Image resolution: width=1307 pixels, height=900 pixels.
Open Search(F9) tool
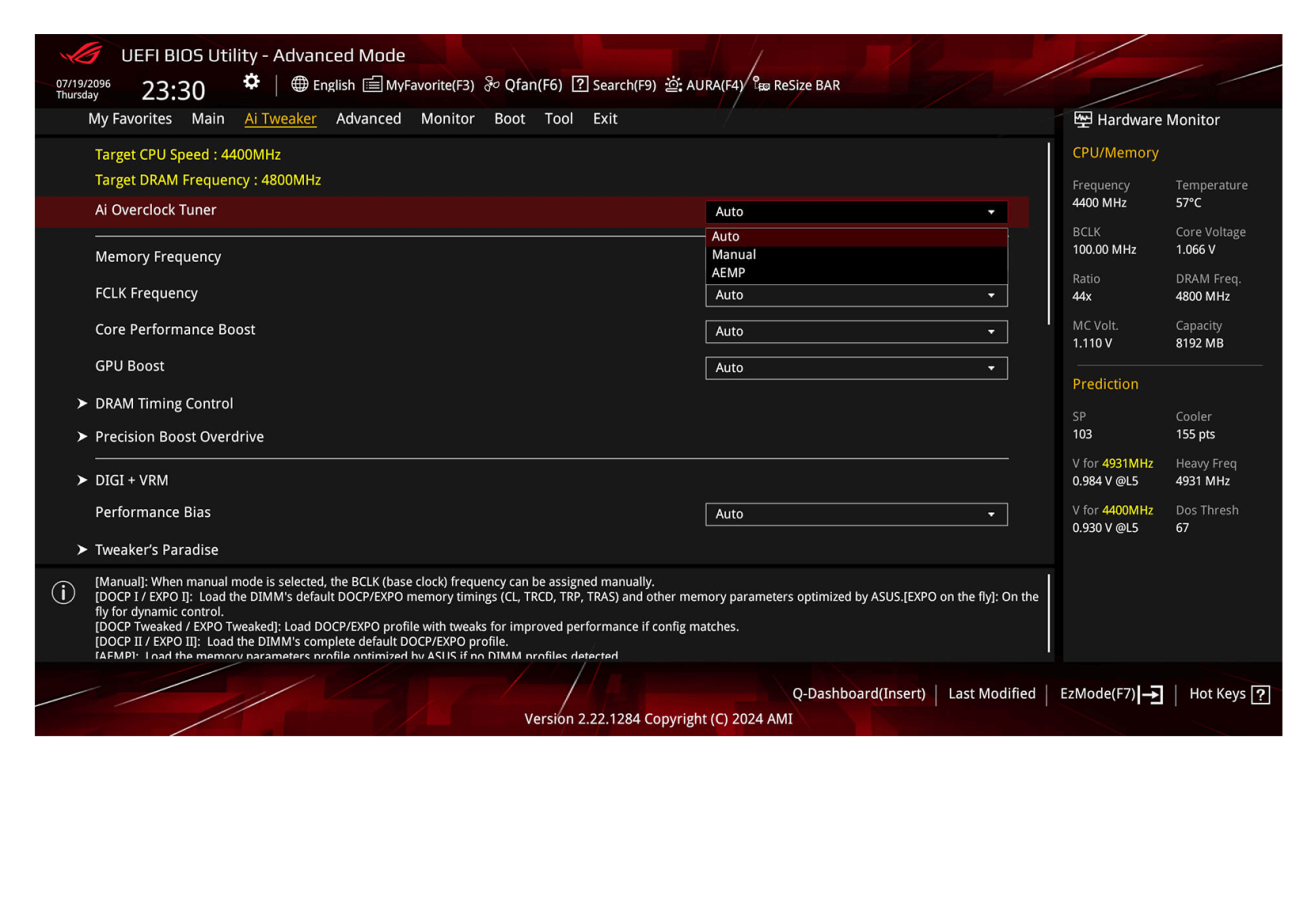pos(614,84)
